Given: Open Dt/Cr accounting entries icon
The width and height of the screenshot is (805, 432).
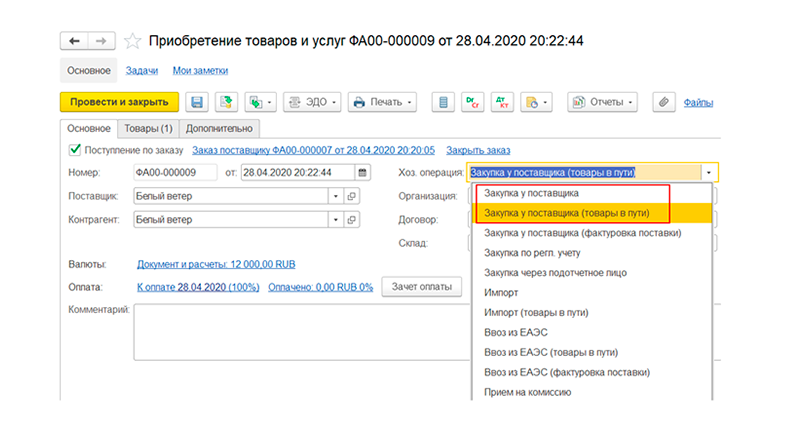Looking at the screenshot, I should pyautogui.click(x=472, y=102).
